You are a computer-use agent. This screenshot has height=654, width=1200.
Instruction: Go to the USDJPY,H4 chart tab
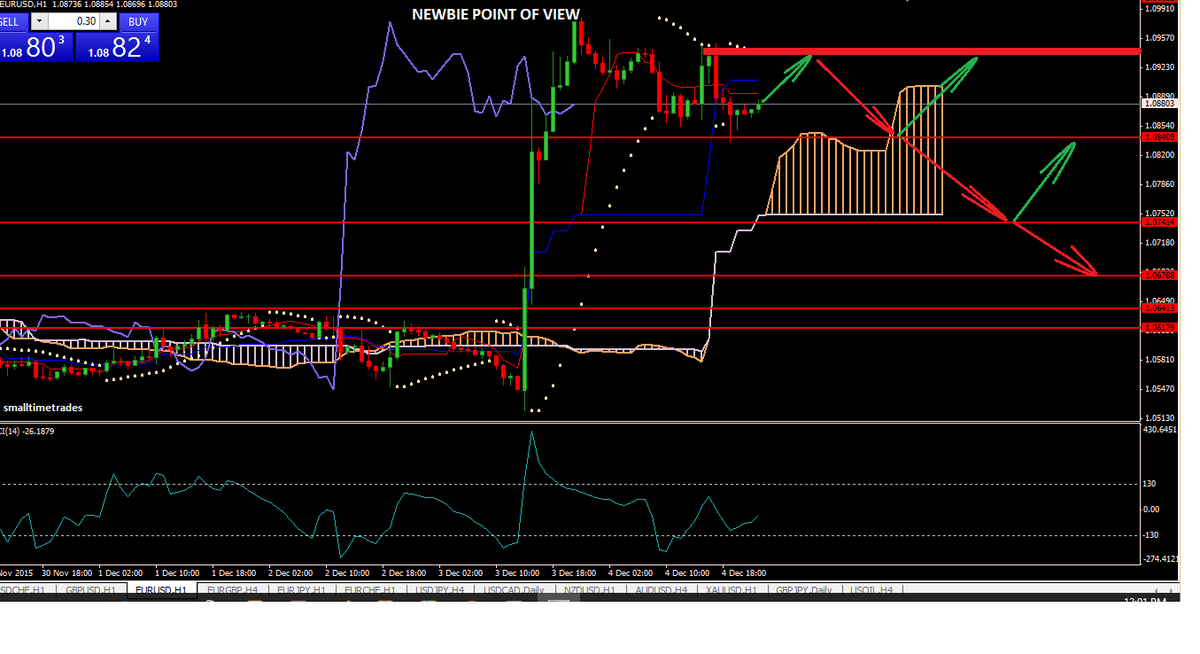coord(440,590)
